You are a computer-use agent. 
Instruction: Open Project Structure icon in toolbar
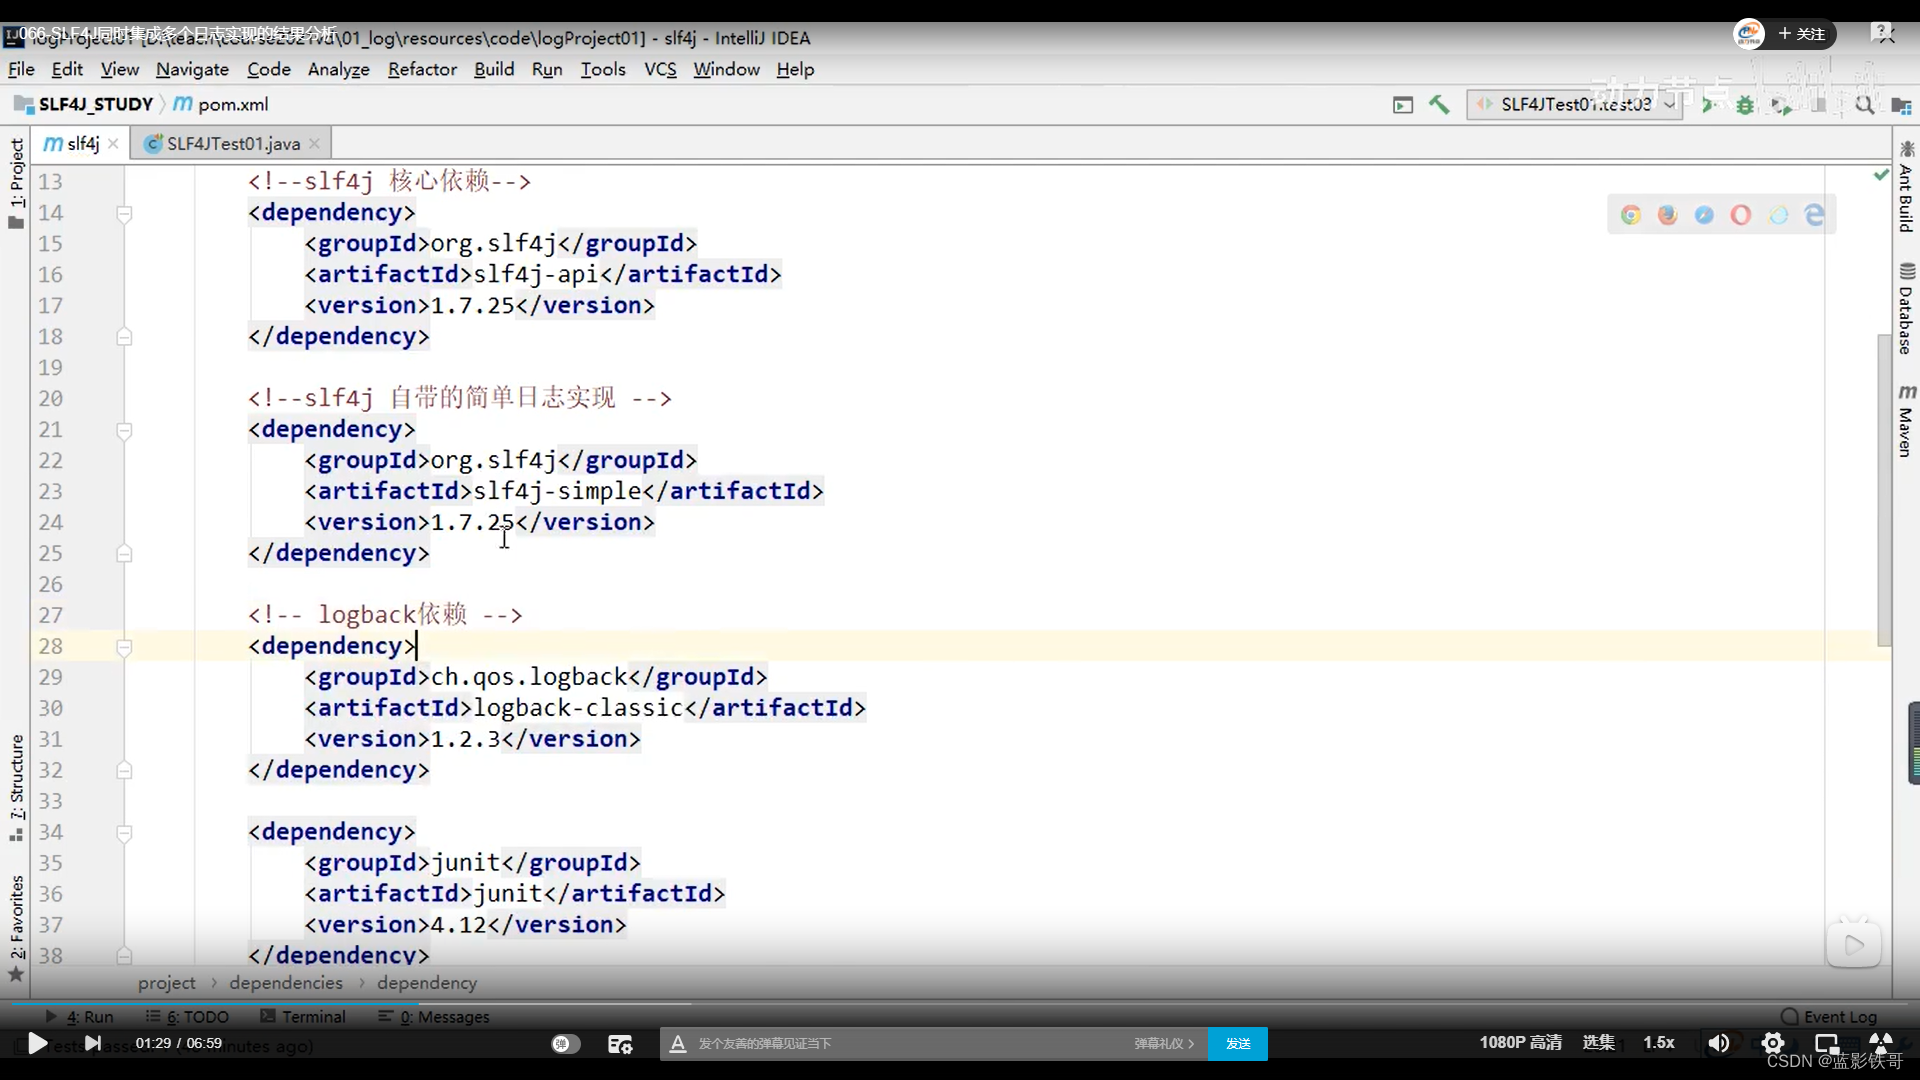1901,105
